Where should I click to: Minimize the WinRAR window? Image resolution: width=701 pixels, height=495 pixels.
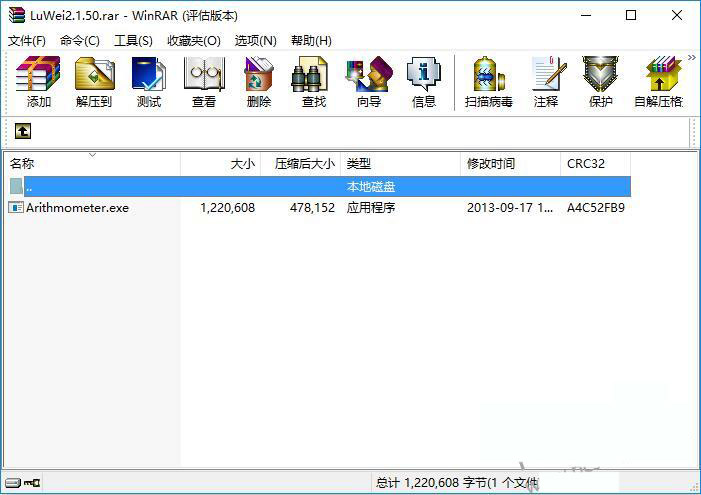pos(586,15)
